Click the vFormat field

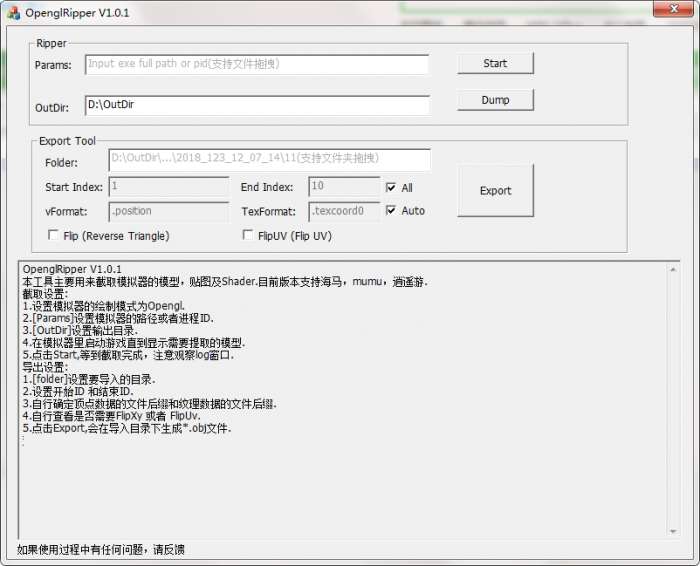pos(169,212)
